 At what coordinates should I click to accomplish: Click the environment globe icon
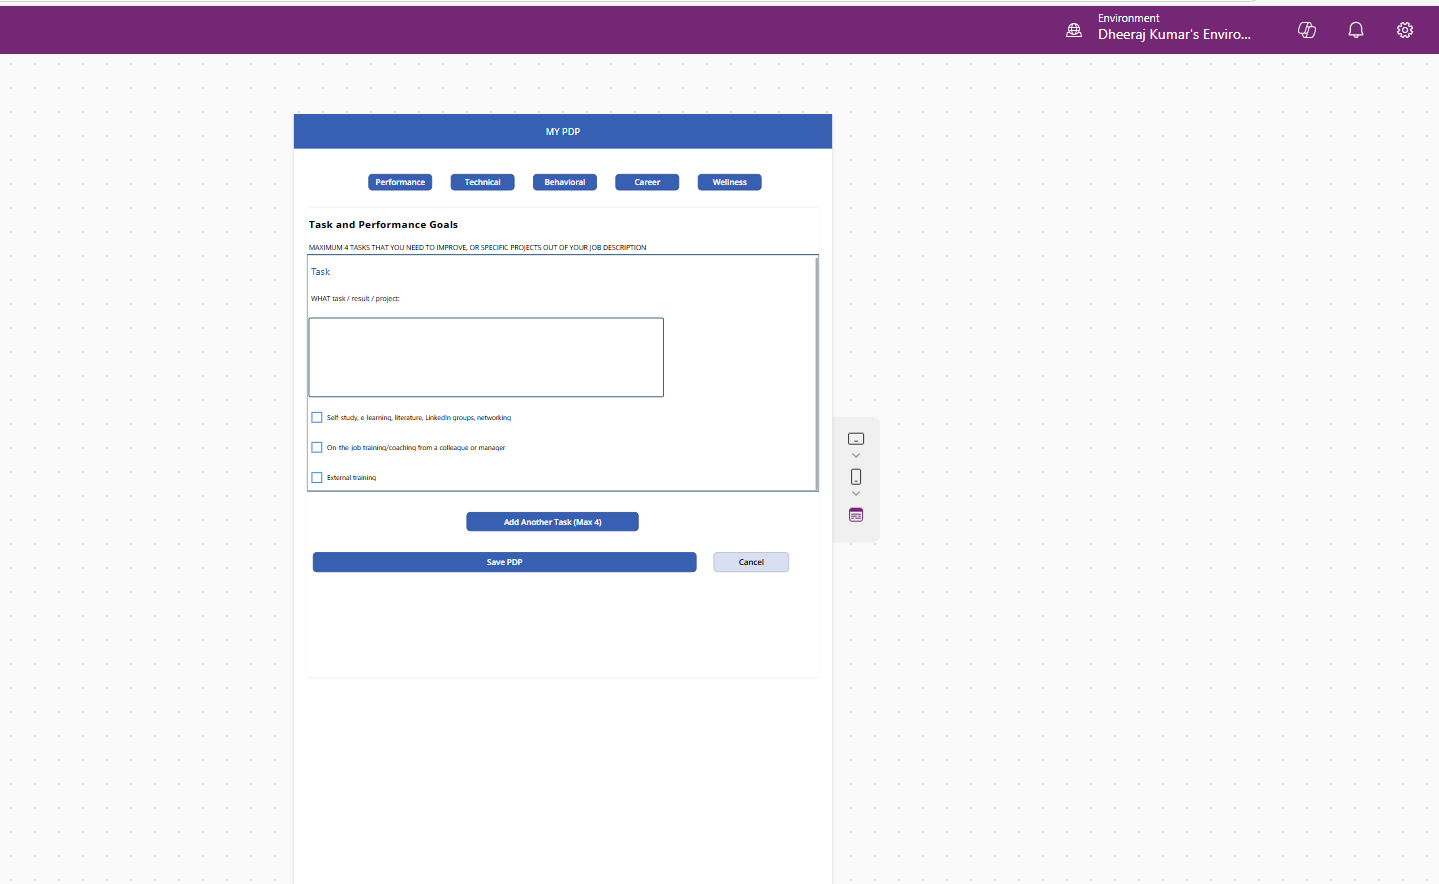point(1074,30)
